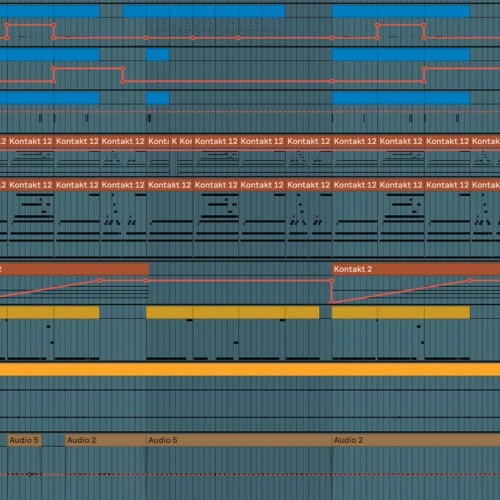
Task: Click lowest automation breakpoint under Kontakt 2 start
Action: [x=332, y=302]
